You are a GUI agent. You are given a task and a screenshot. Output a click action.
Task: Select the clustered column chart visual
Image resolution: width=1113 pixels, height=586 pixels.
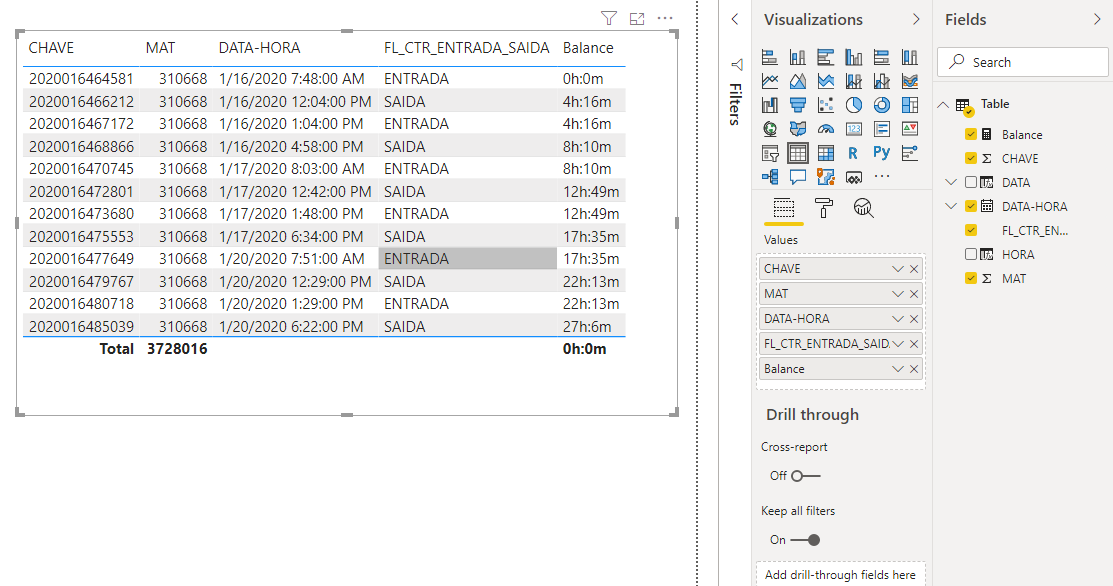click(854, 57)
